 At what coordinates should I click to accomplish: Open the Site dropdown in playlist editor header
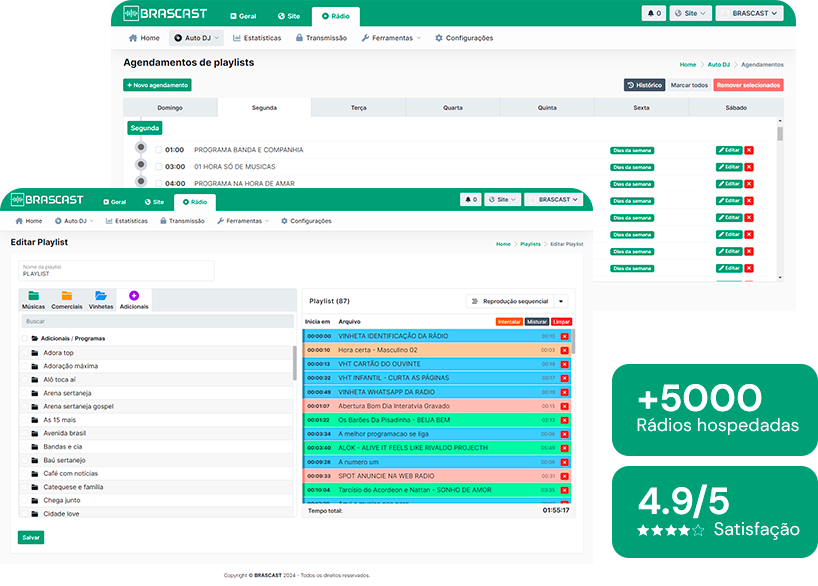coord(502,199)
